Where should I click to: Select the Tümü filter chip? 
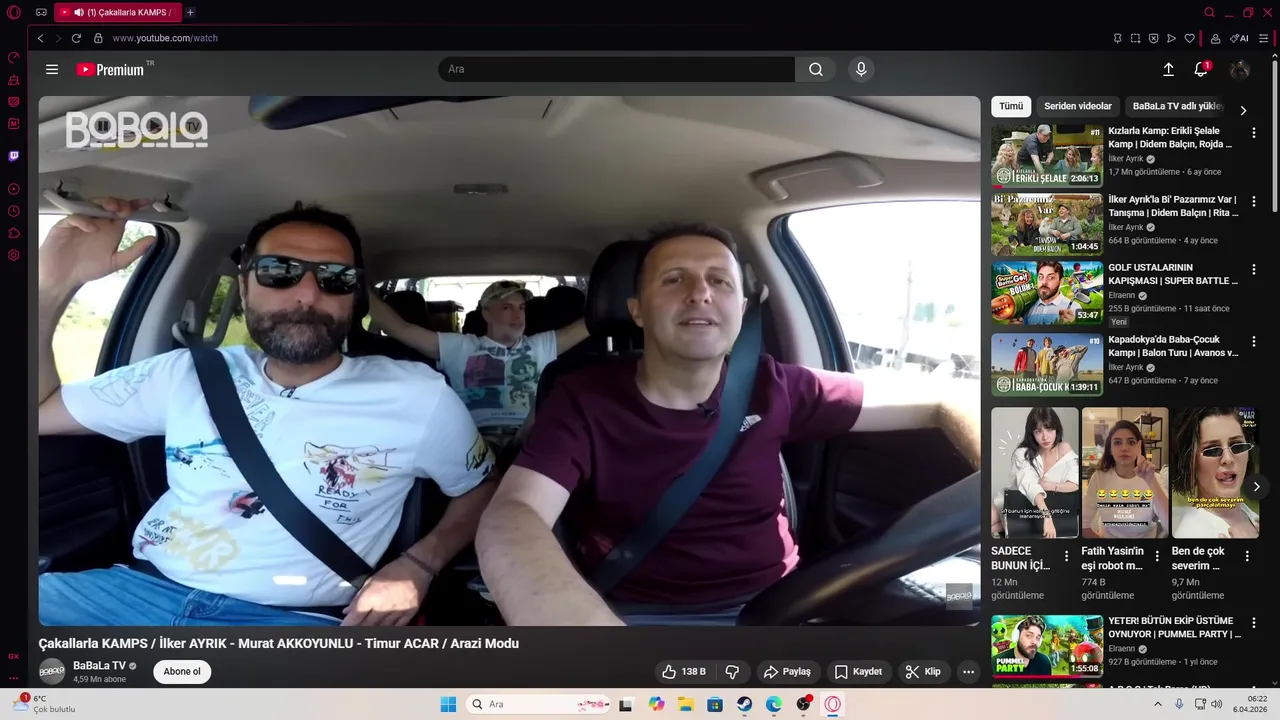pos(1011,106)
